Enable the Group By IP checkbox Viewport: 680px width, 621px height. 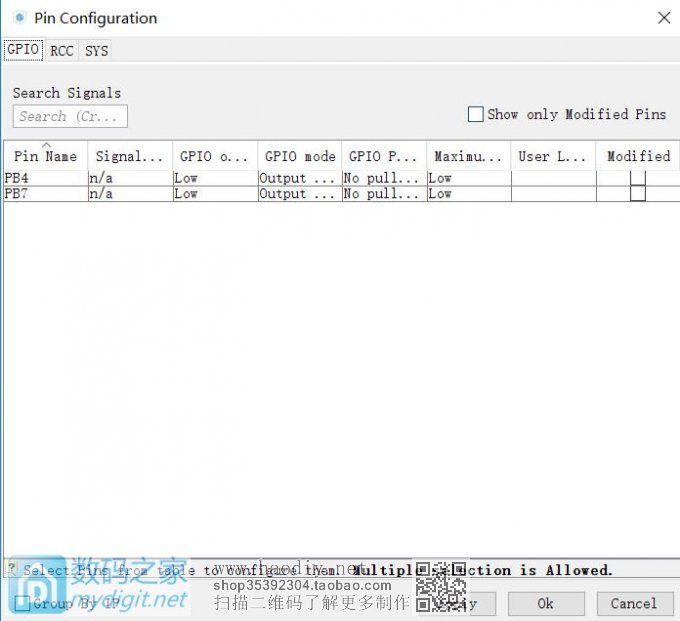pos(22,603)
